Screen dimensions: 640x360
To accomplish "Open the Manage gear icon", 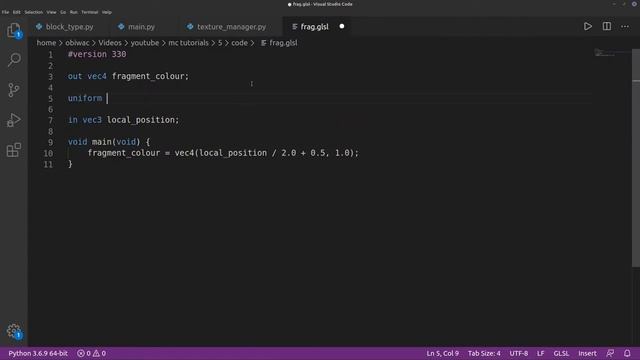I will [14, 331].
